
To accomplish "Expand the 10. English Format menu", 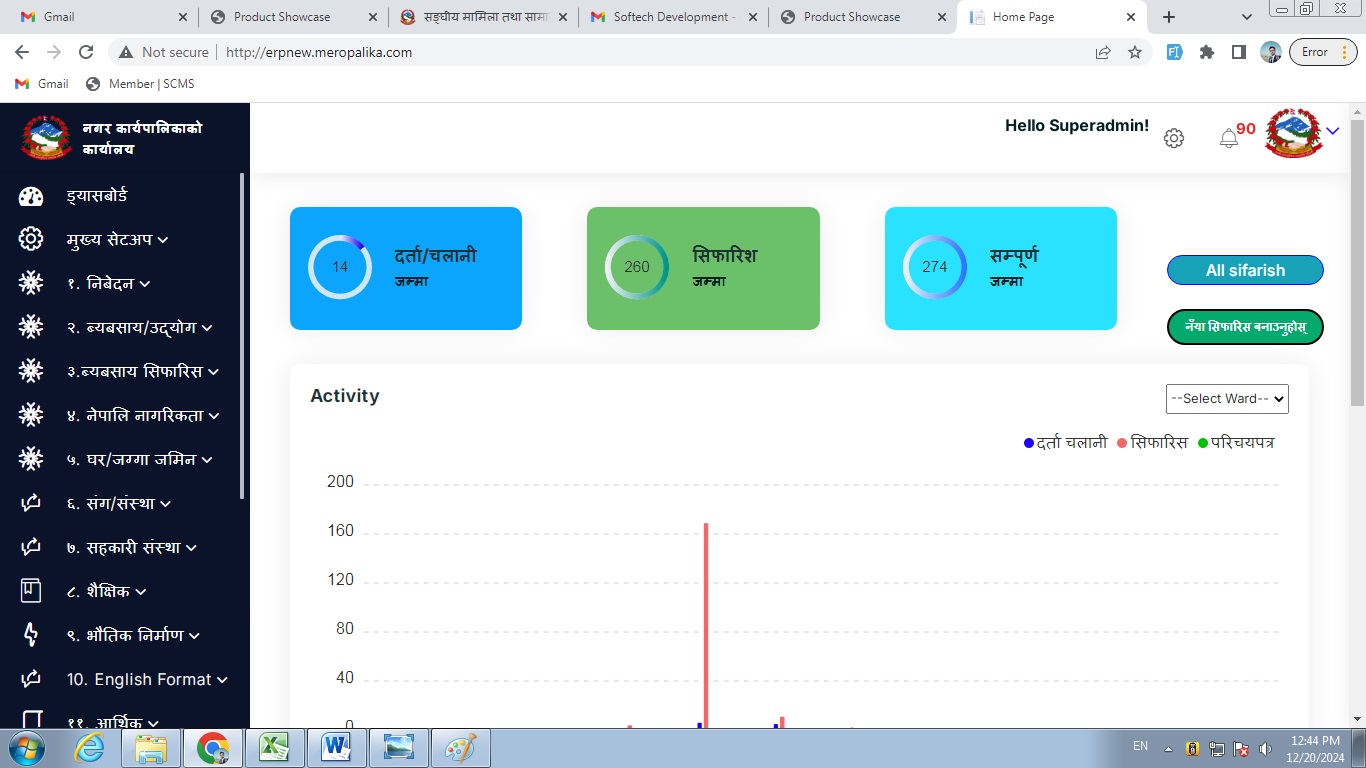I will 146,680.
